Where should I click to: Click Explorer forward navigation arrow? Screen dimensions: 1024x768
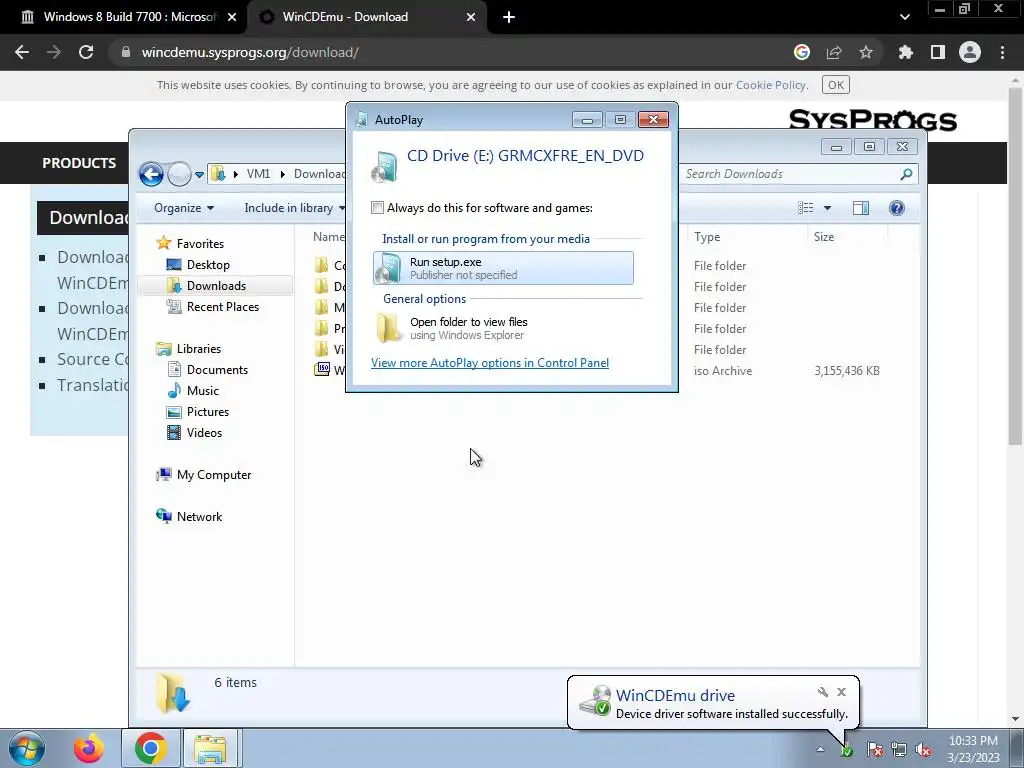click(x=179, y=174)
